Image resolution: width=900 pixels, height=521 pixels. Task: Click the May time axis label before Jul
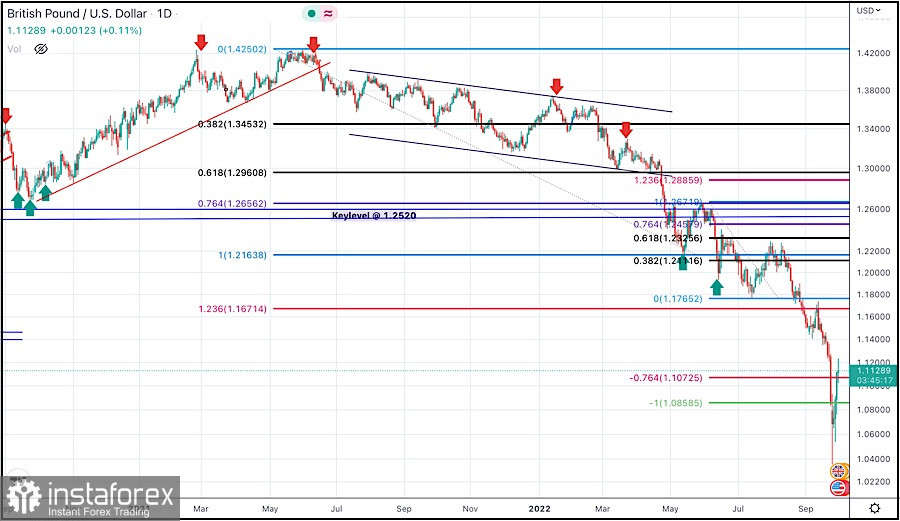pos(270,508)
